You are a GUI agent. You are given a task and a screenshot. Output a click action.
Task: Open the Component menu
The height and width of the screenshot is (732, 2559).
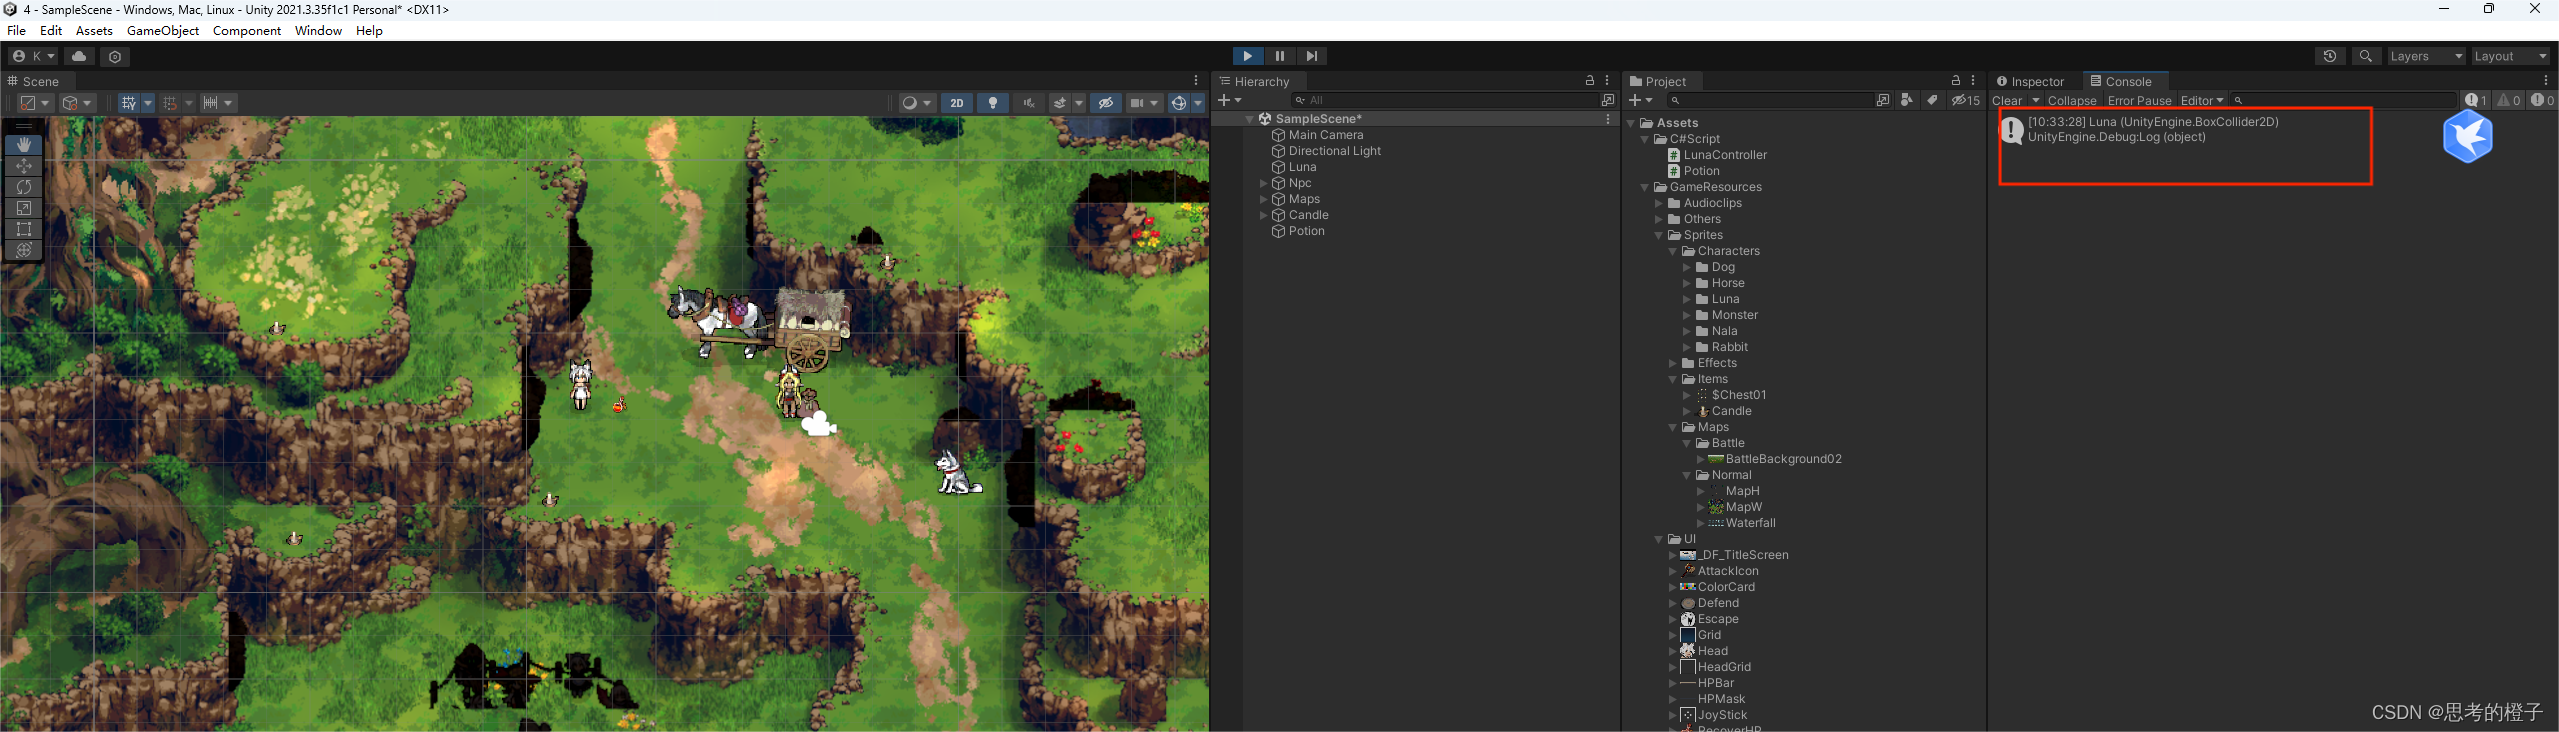247,31
